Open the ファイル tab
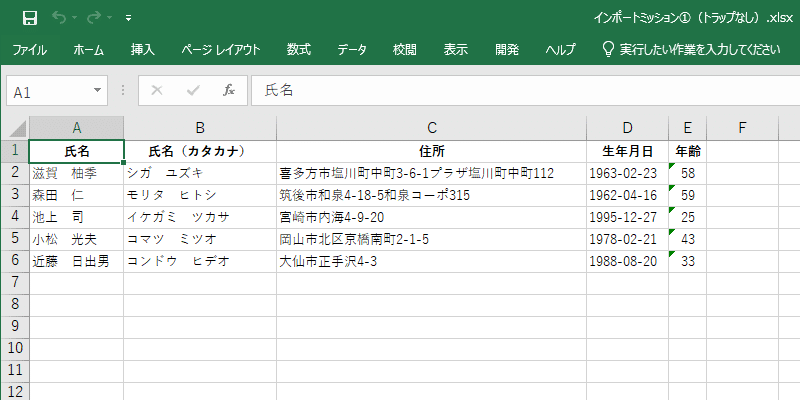Viewport: 800px width, 400px height. [x=30, y=49]
